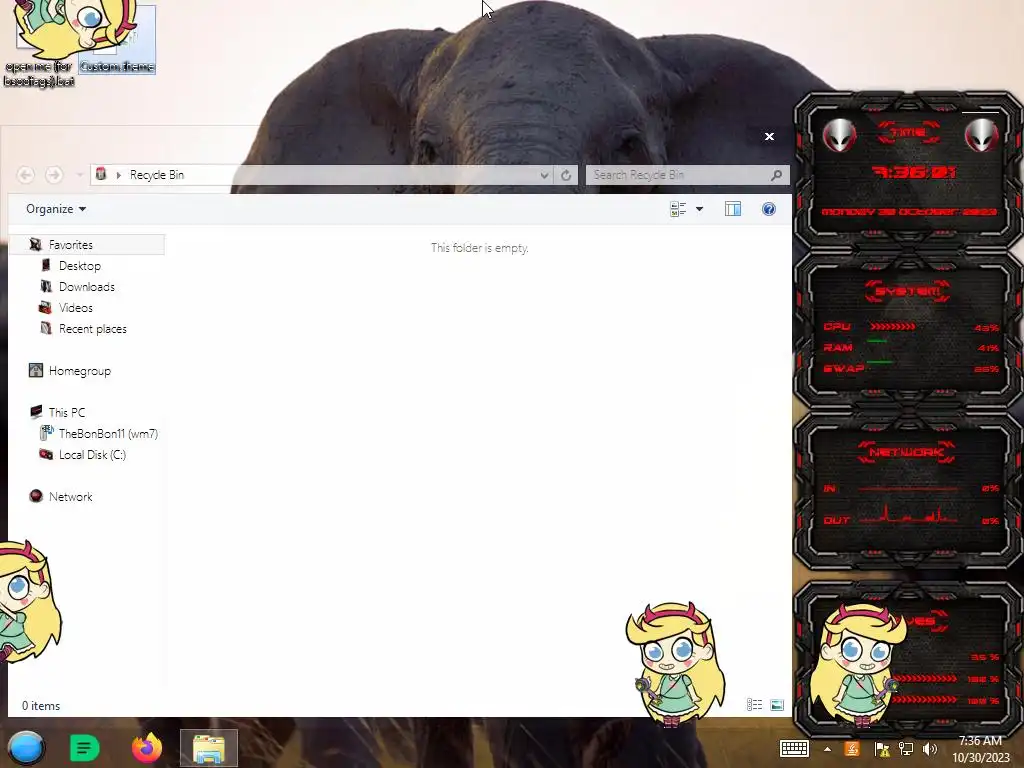1024x768 pixels.
Task: Change your view icon button
Action: pyautogui.click(x=678, y=209)
